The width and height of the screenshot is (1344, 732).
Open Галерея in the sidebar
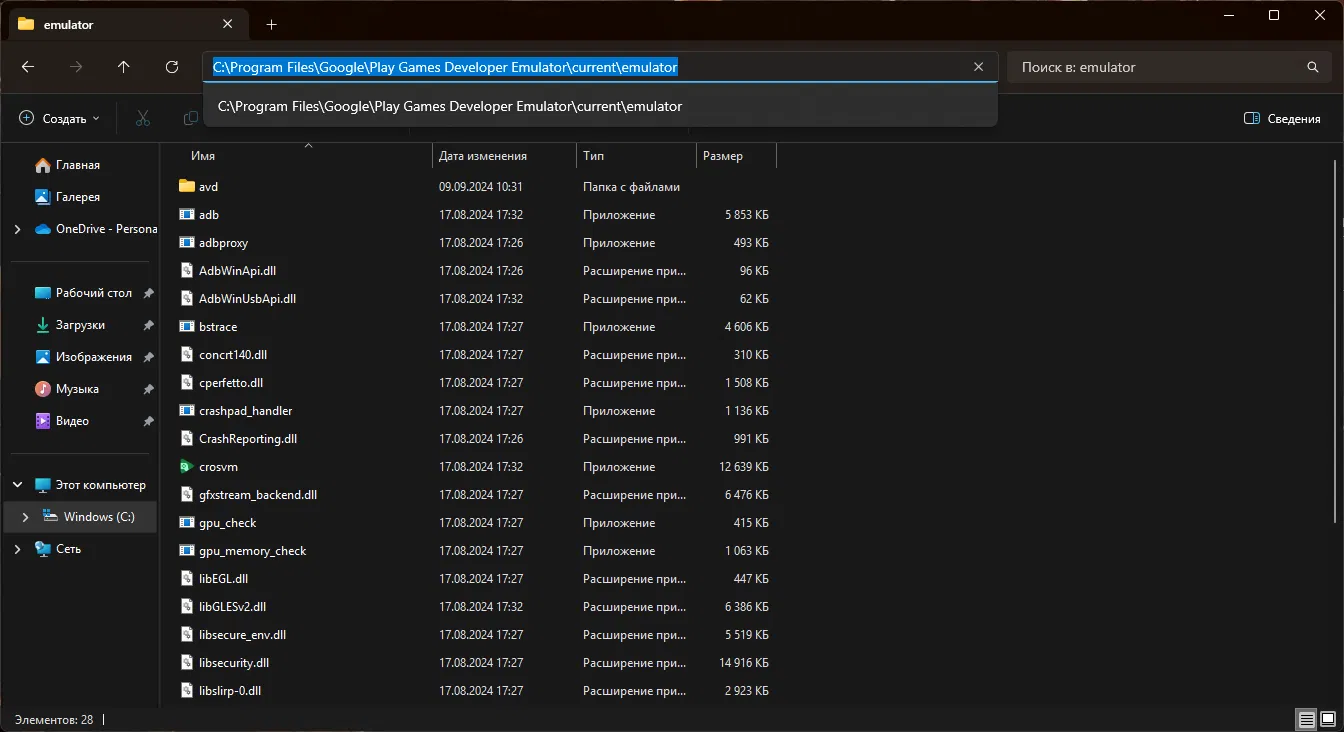[78, 197]
